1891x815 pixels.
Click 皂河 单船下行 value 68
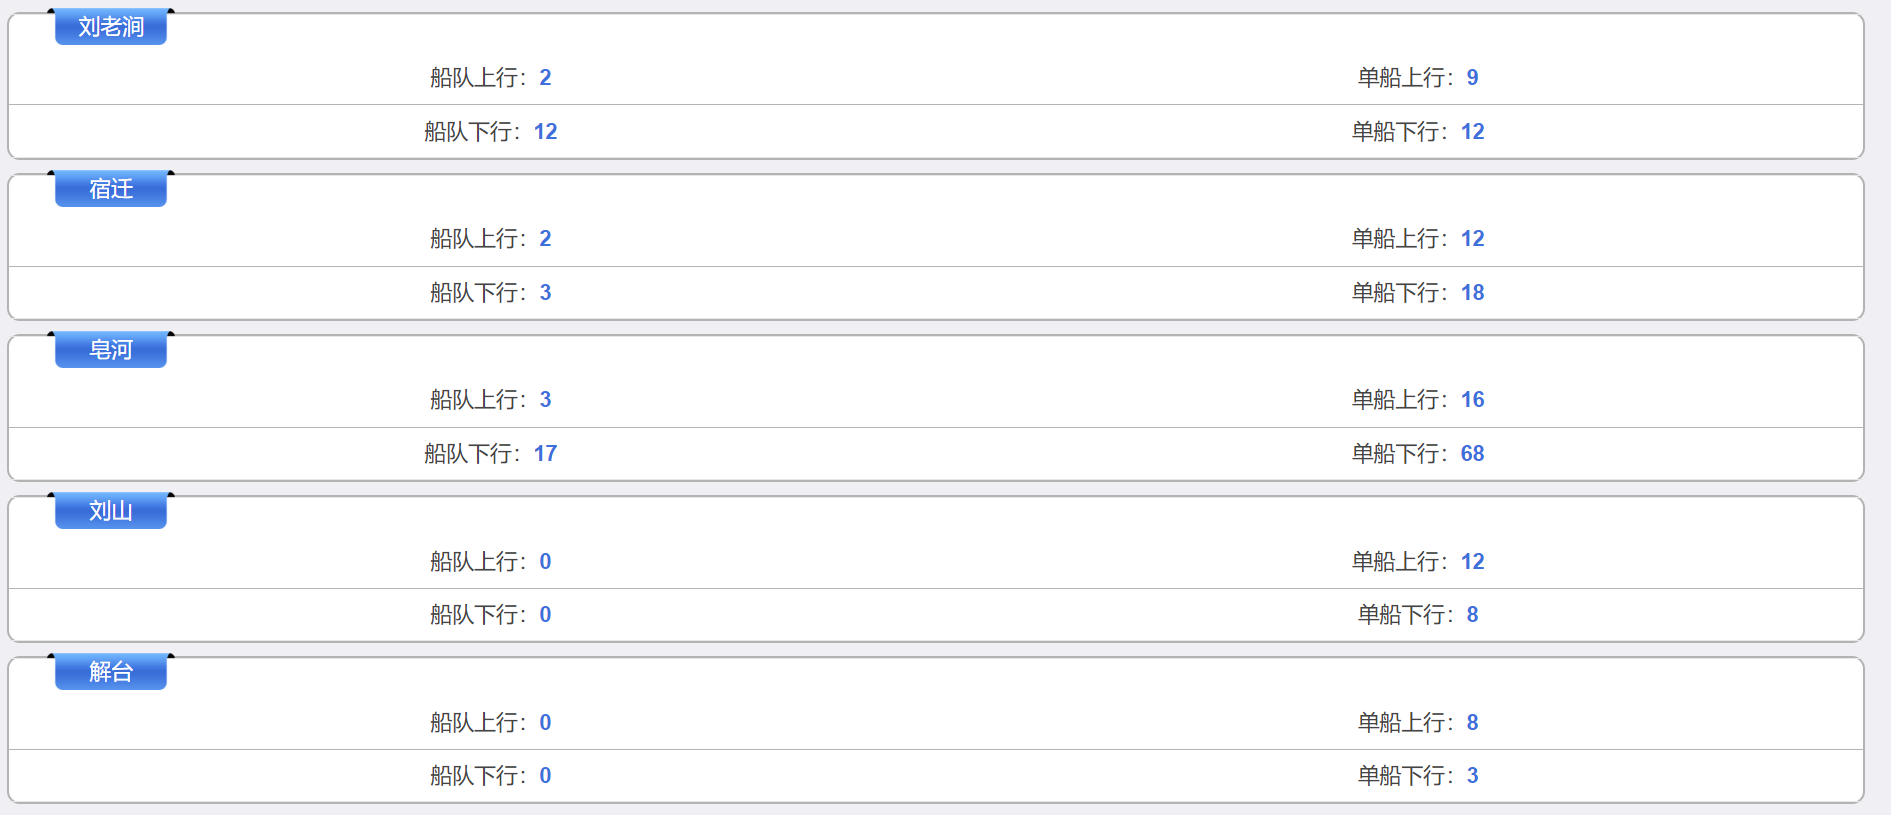click(x=1472, y=454)
